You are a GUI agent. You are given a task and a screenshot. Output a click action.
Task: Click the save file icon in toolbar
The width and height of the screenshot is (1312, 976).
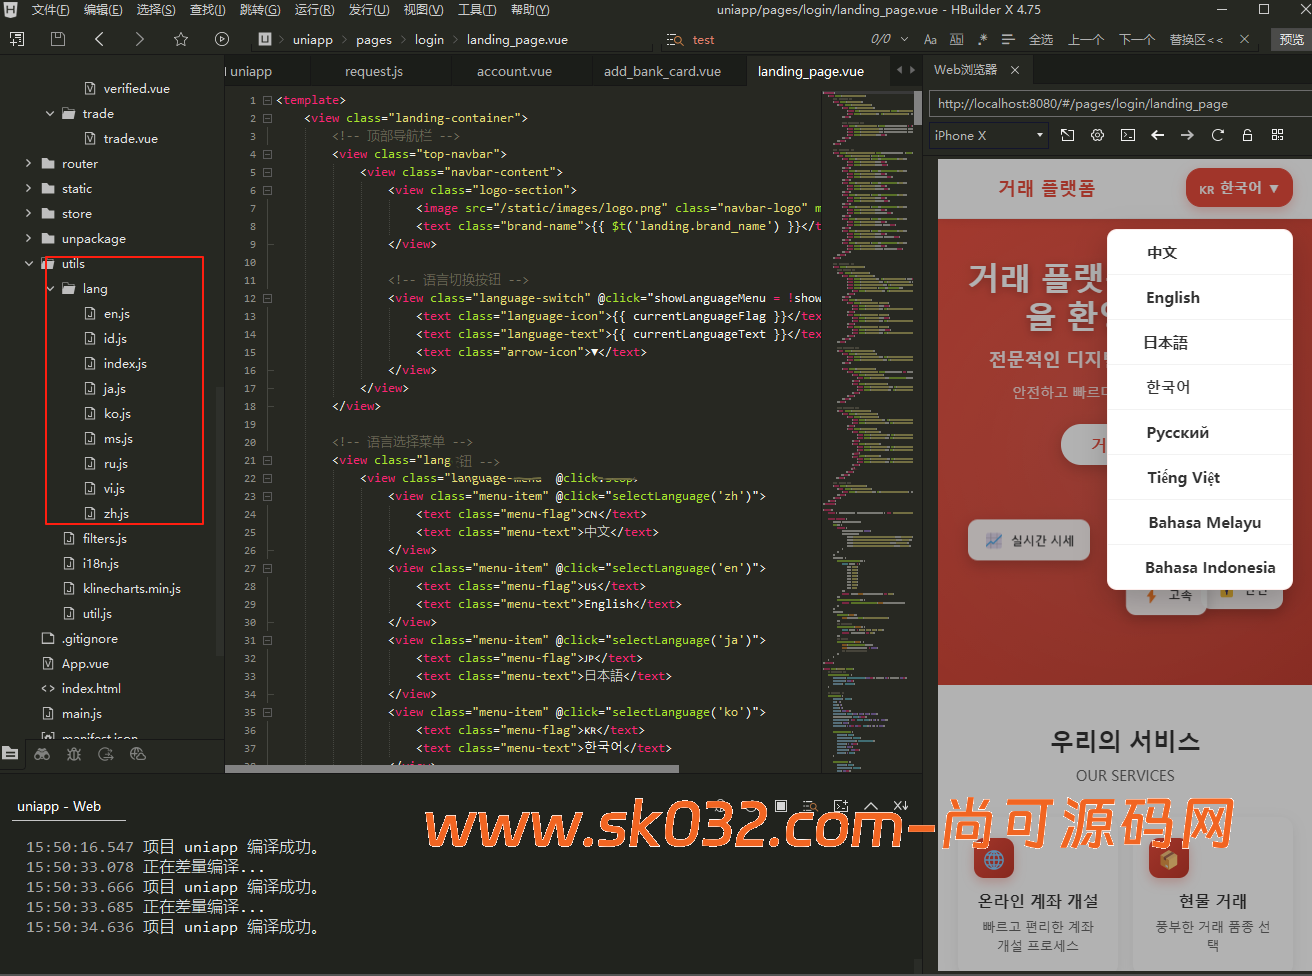pyautogui.click(x=58, y=39)
